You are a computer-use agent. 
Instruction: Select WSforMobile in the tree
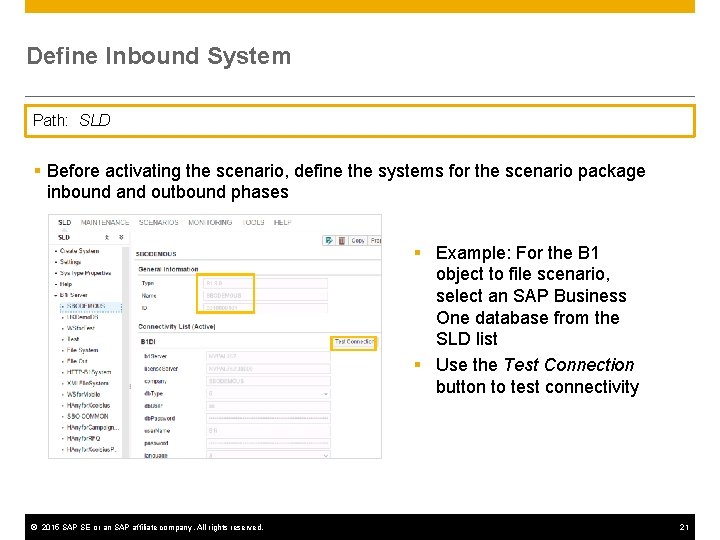(83, 394)
